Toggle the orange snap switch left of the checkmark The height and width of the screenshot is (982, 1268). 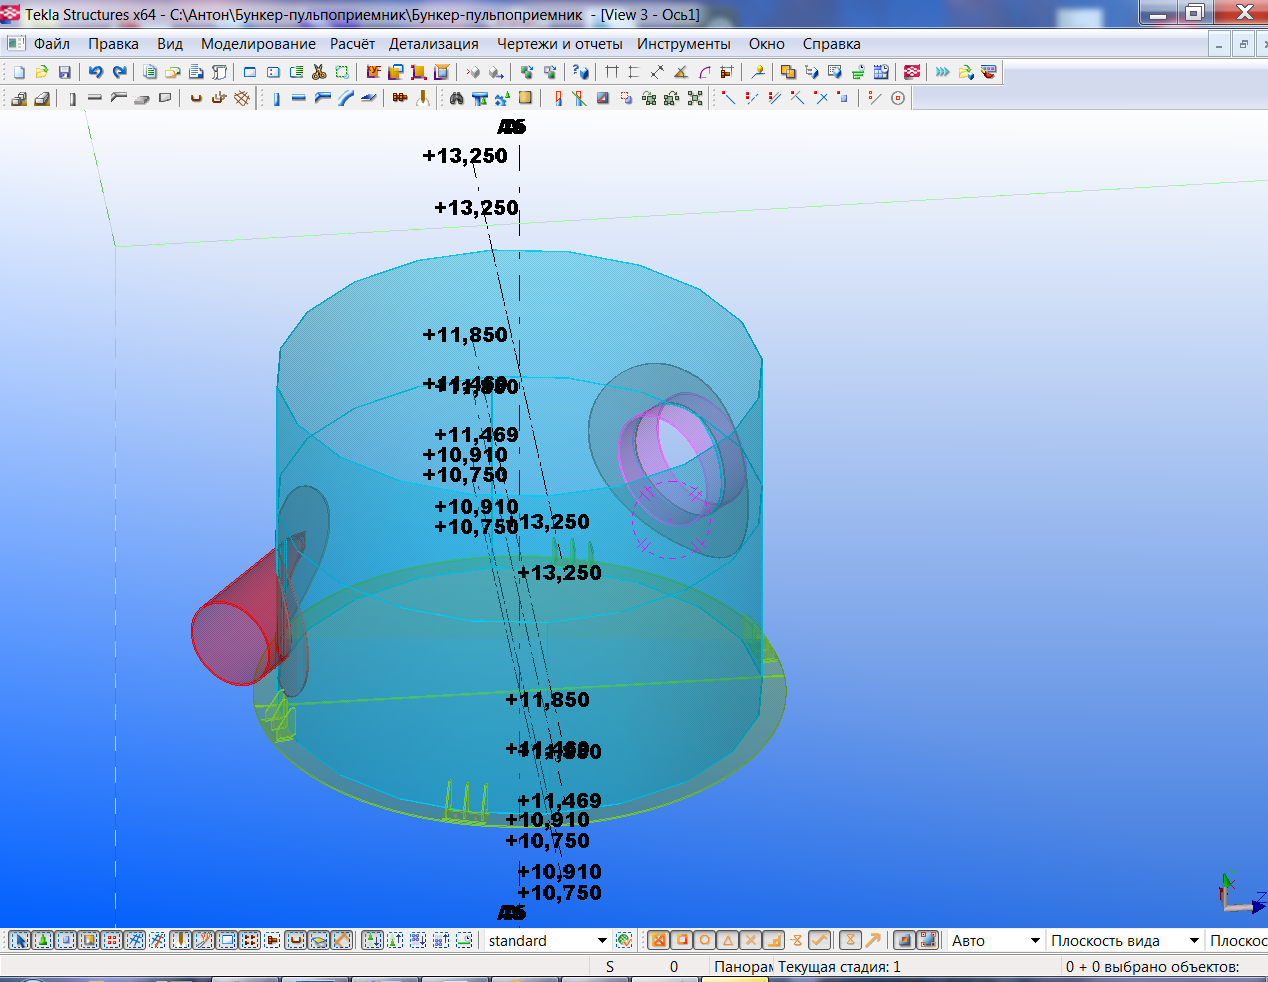click(796, 940)
